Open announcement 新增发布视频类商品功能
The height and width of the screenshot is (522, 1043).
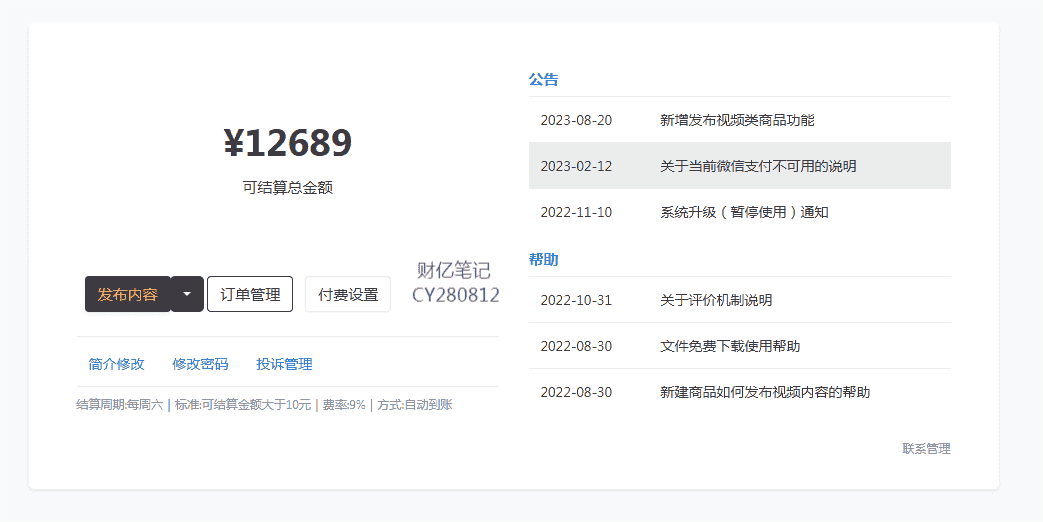click(737, 120)
